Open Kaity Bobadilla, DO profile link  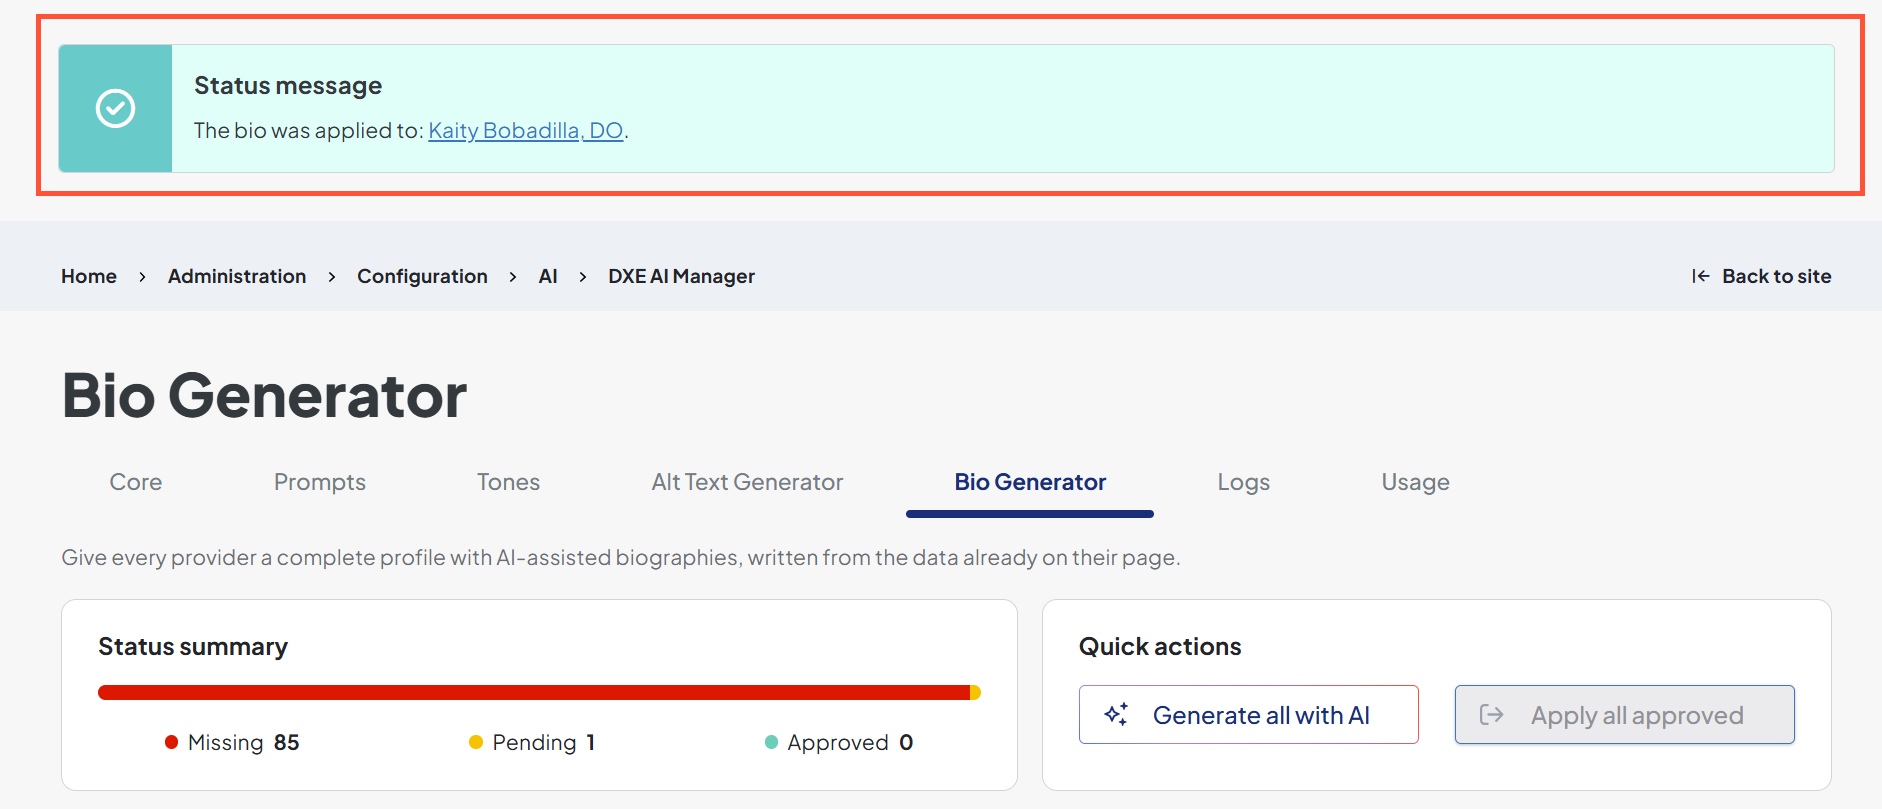[526, 131]
